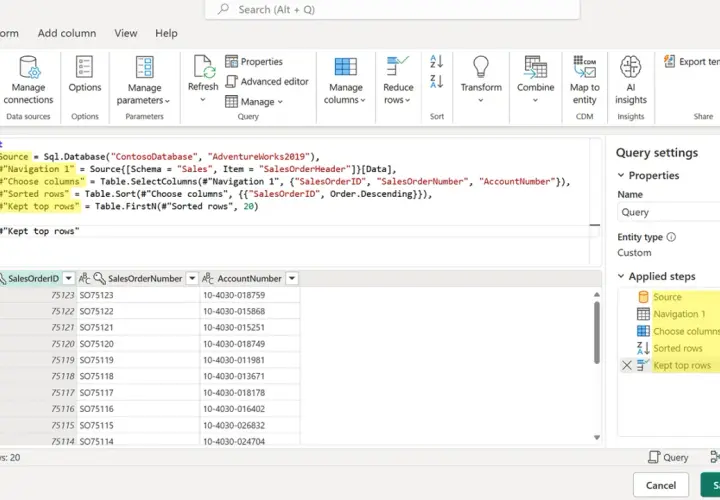Click cell 75117 in SalesOrderID
The height and width of the screenshot is (500, 720).
click(x=38, y=393)
